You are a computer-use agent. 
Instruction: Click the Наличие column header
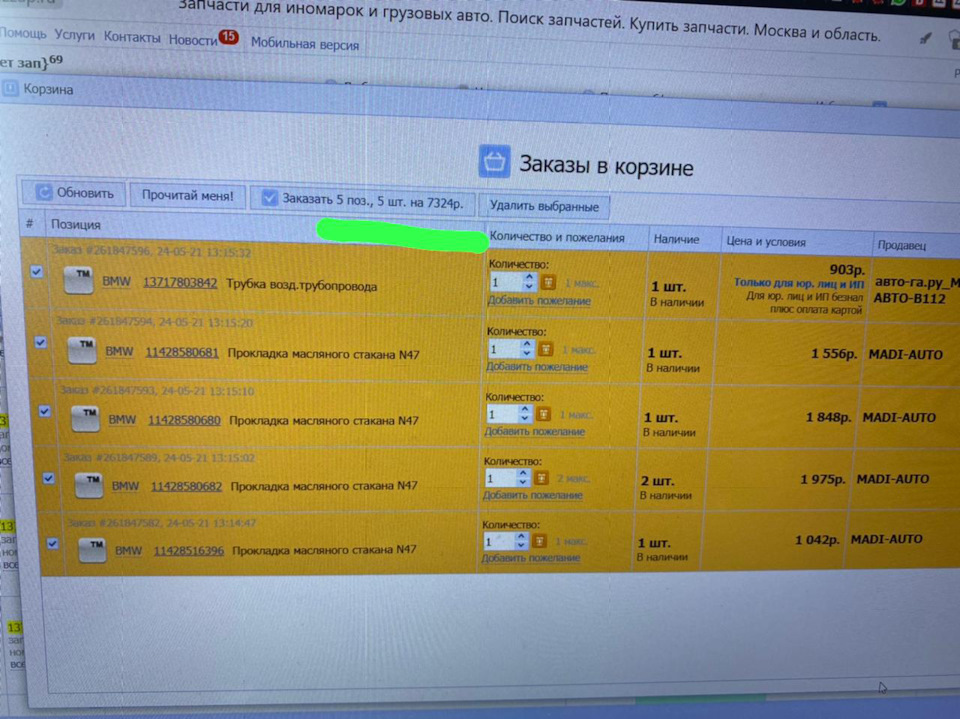tap(677, 239)
